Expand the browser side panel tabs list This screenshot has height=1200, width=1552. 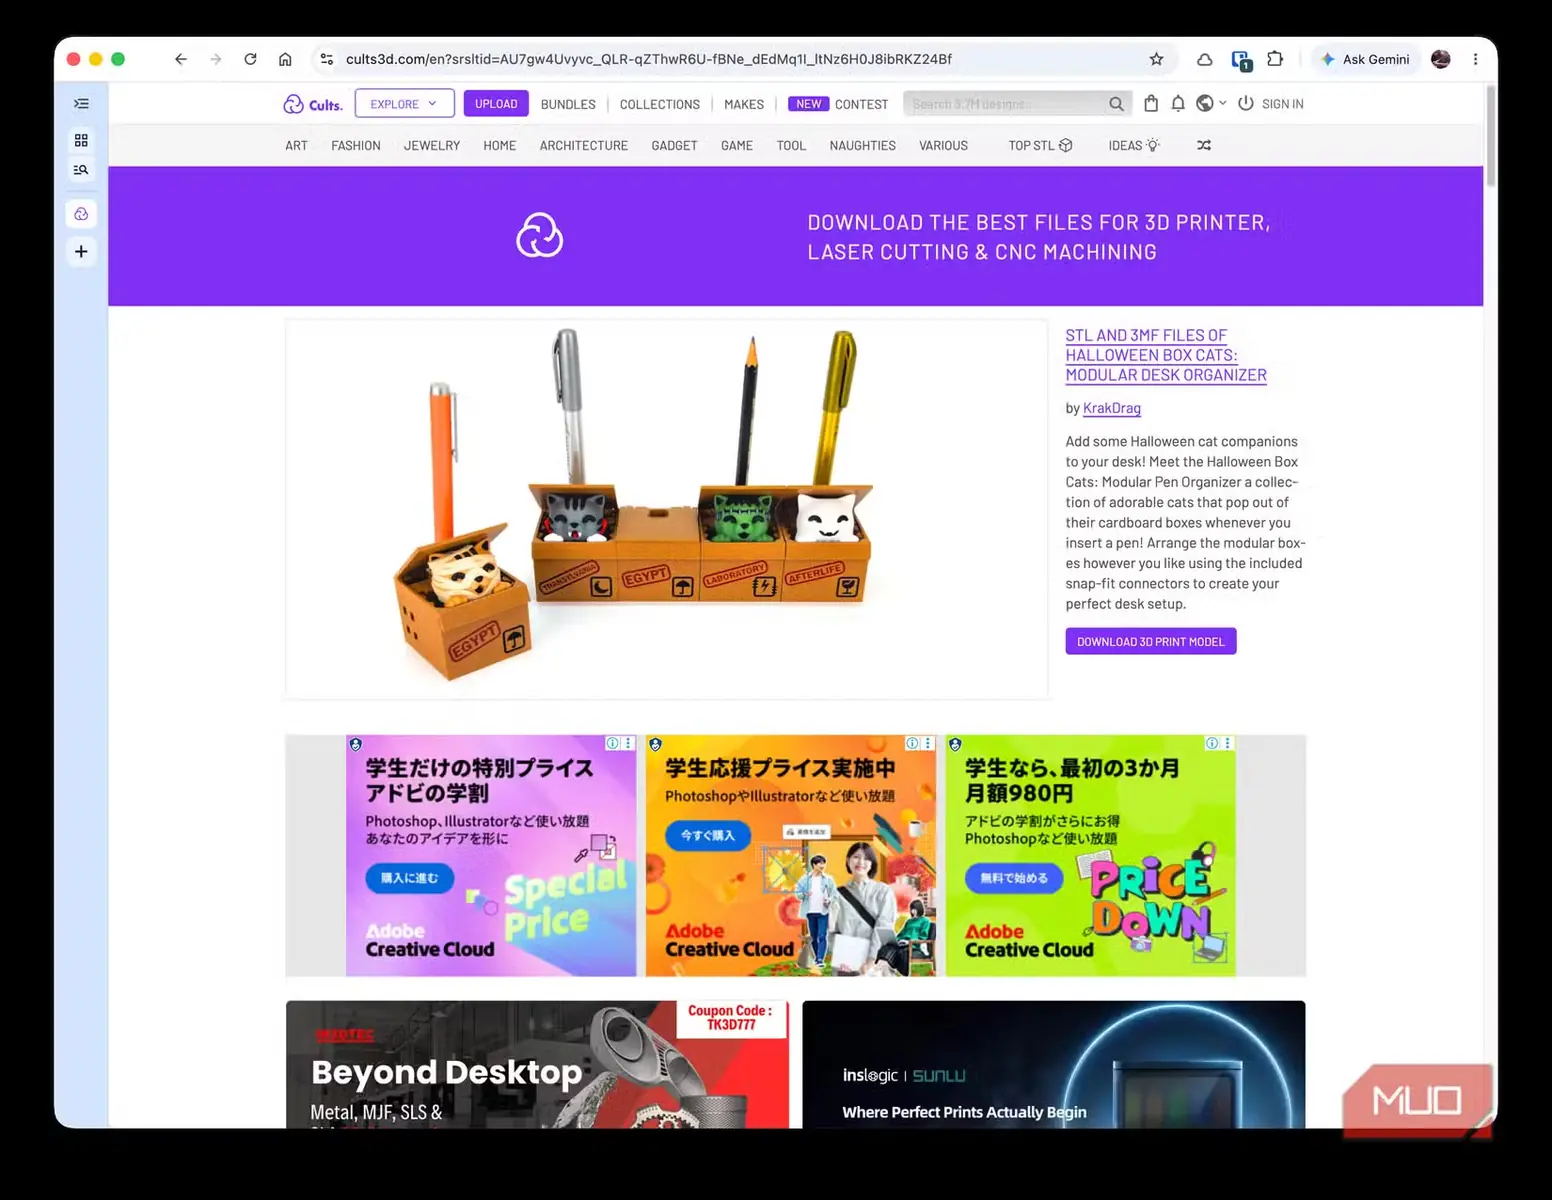[81, 104]
